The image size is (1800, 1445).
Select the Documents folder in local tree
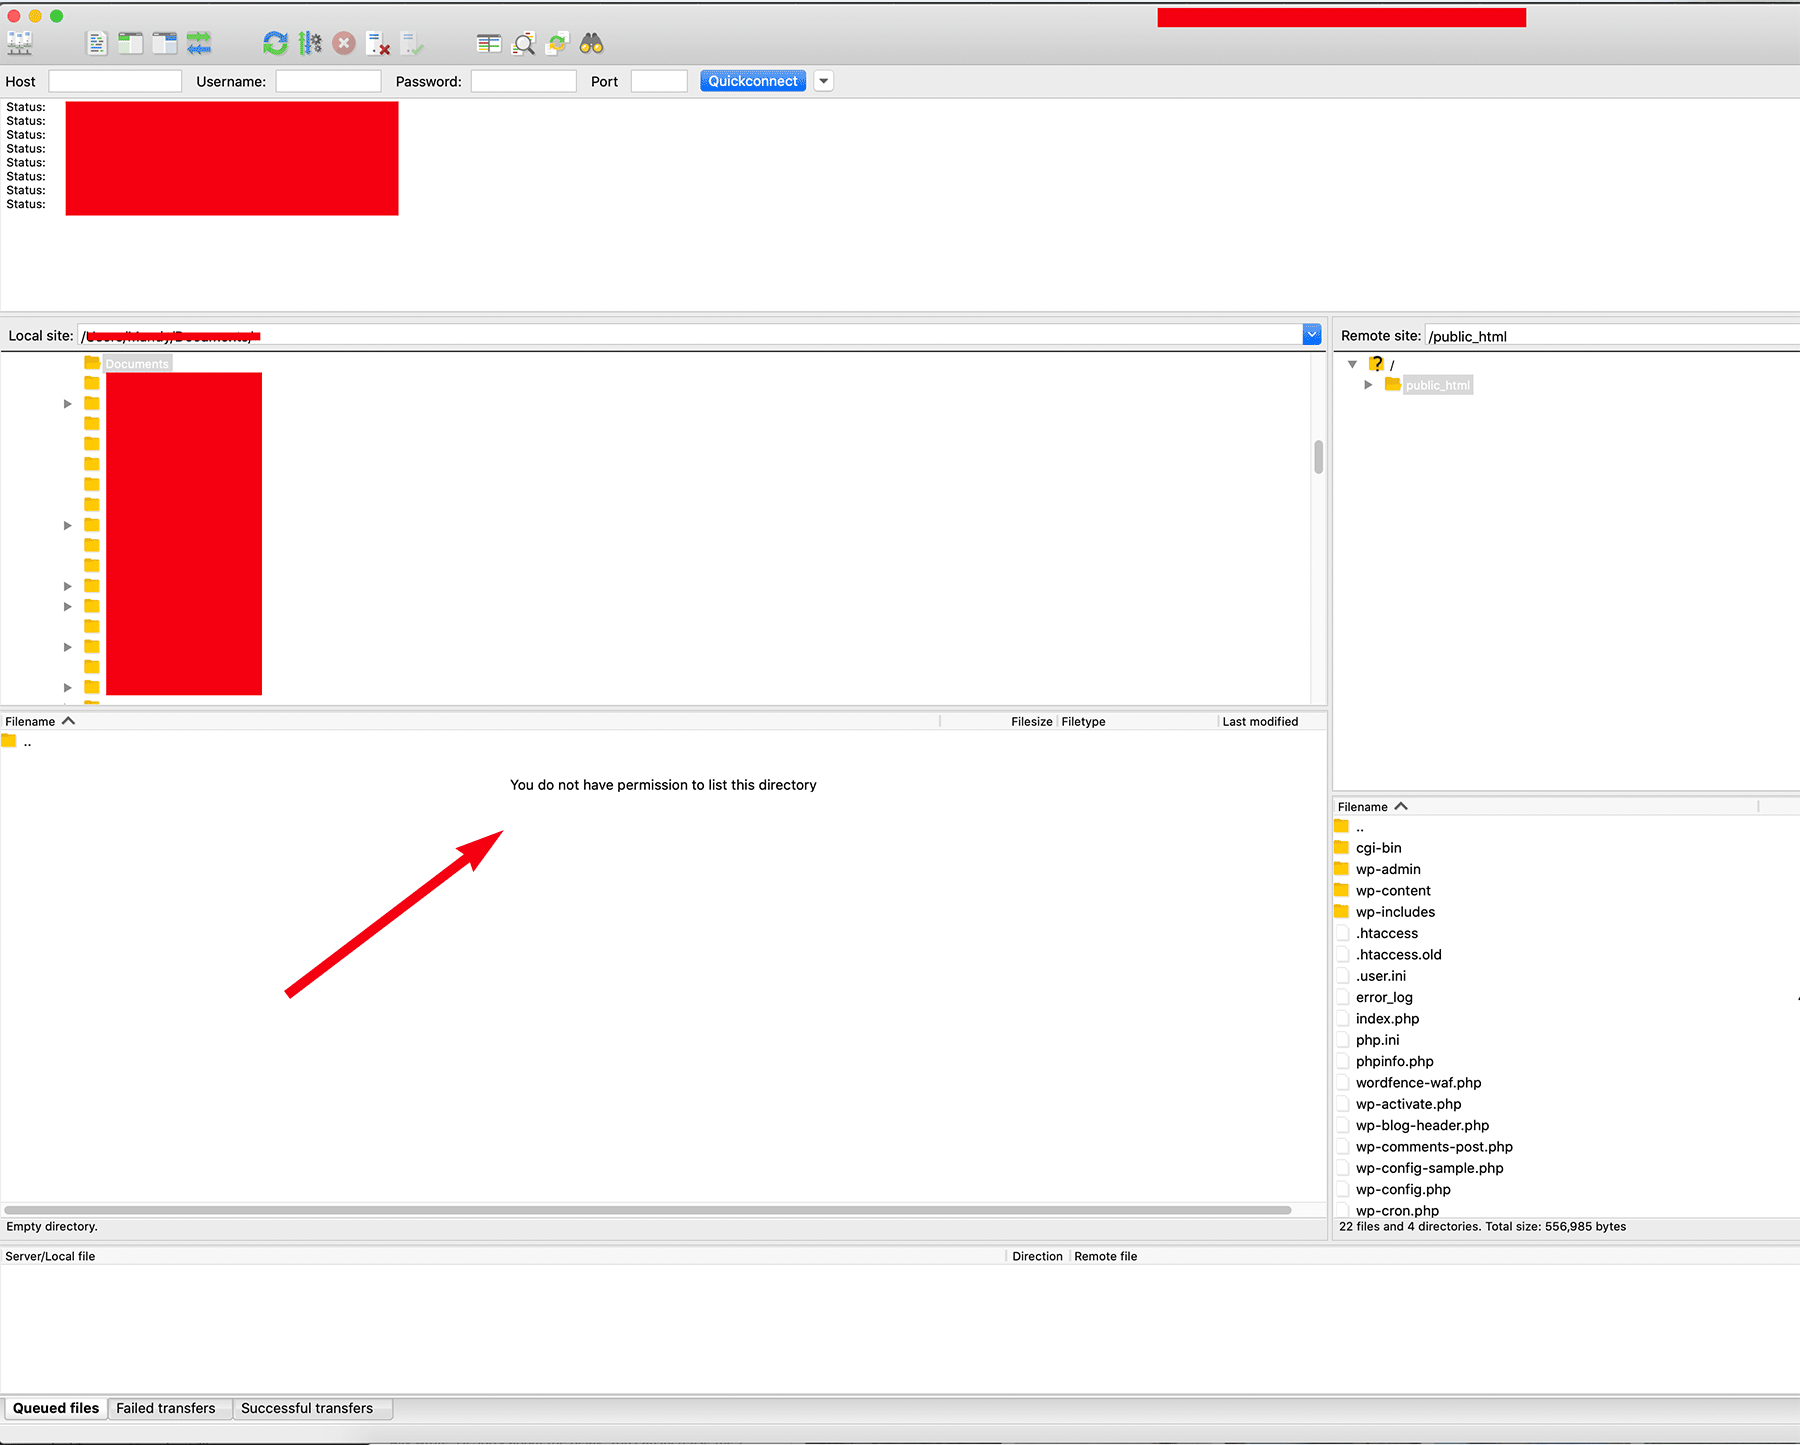(x=137, y=363)
